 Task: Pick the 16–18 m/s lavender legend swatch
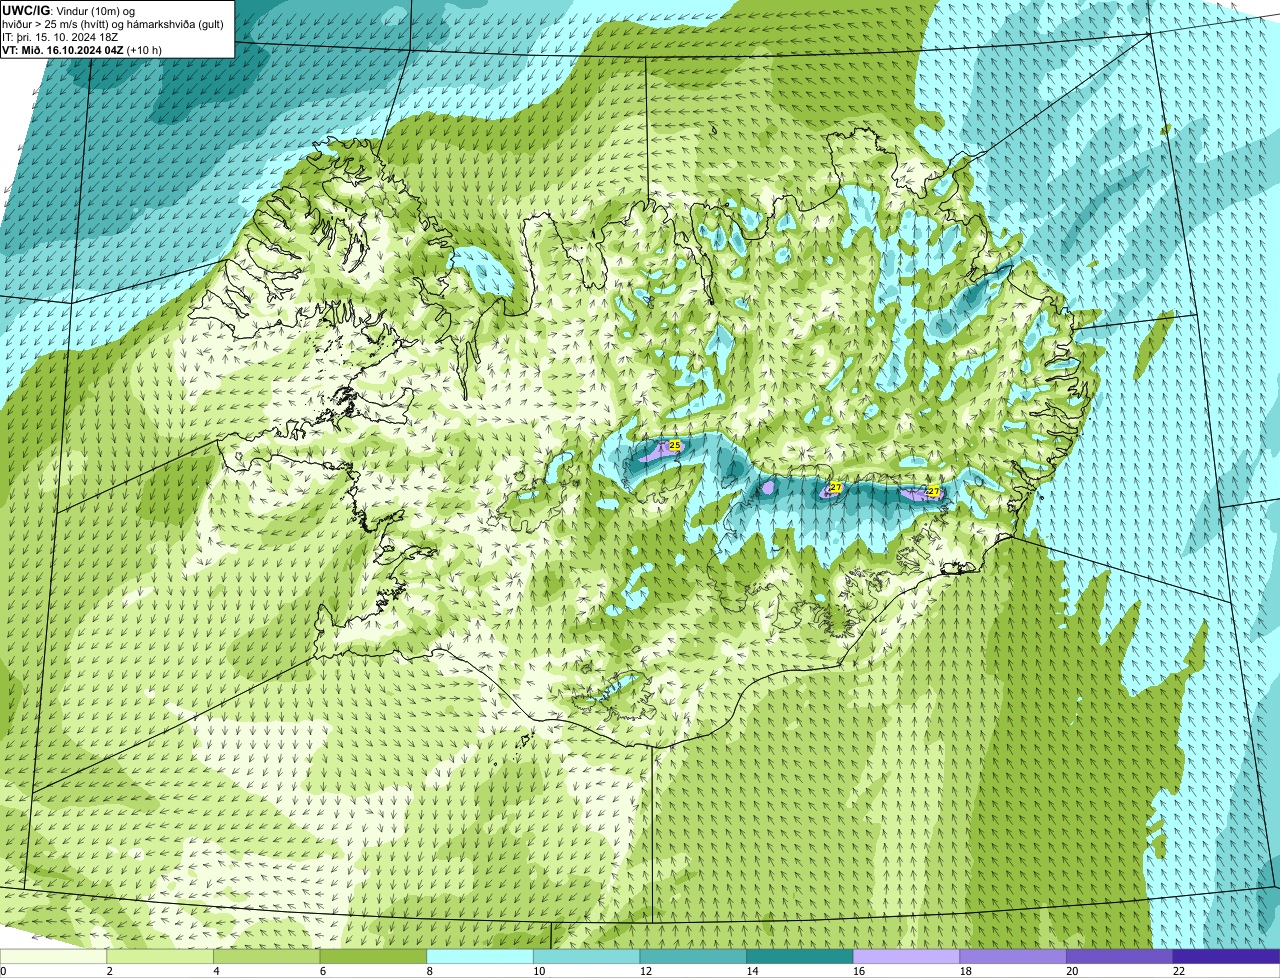(907, 956)
